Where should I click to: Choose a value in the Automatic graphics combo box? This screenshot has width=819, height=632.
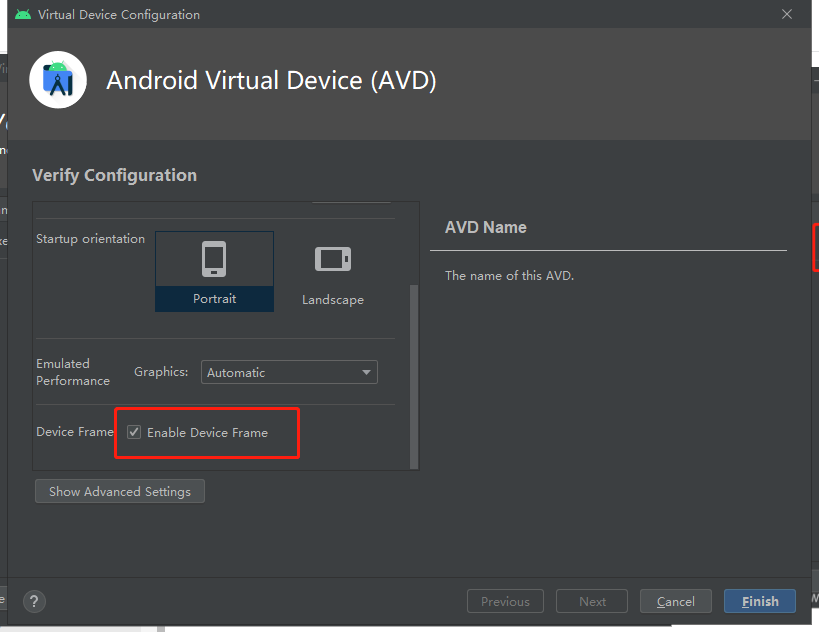click(289, 371)
